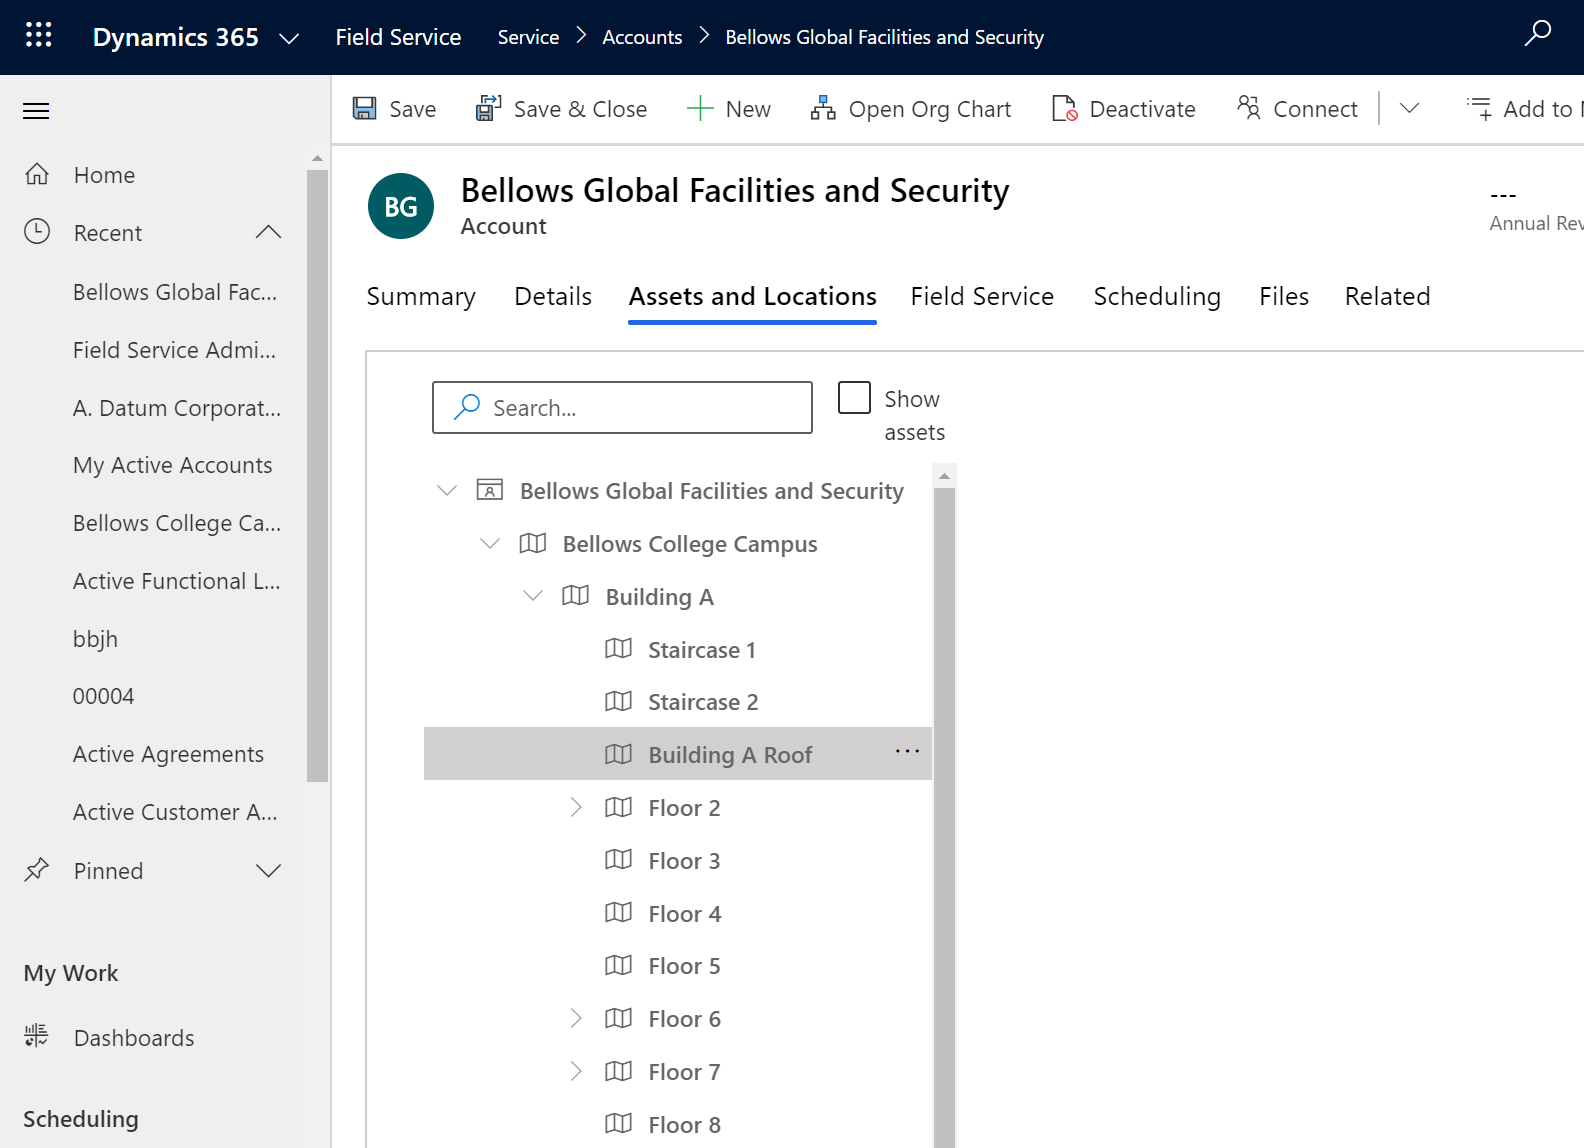Enable the Show assets checkbox
This screenshot has width=1584, height=1148.
(854, 397)
